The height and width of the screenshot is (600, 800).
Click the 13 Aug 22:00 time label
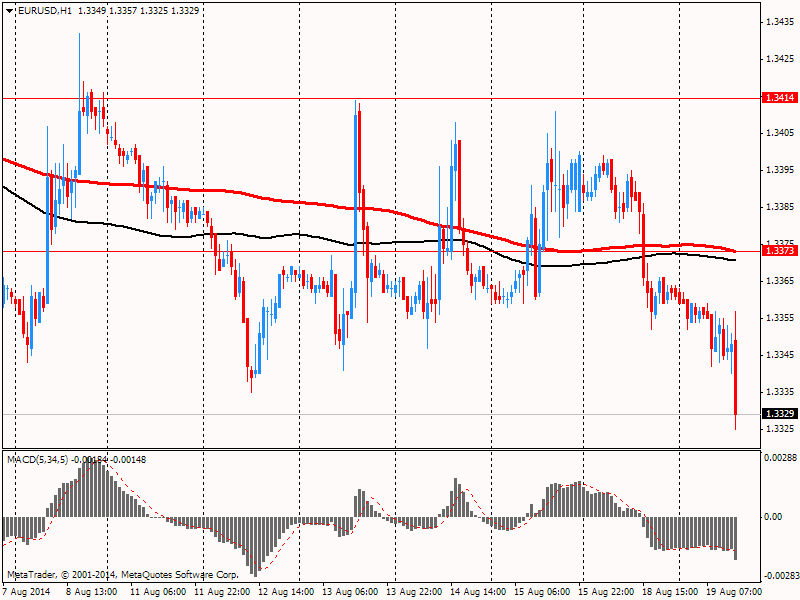point(414,592)
